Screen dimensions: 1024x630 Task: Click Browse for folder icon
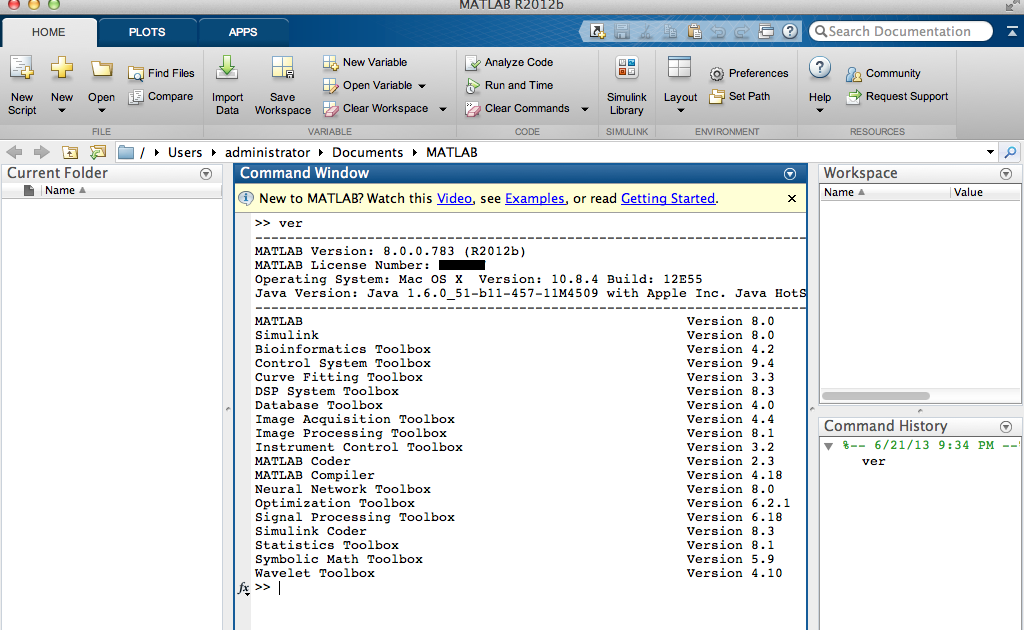98,152
